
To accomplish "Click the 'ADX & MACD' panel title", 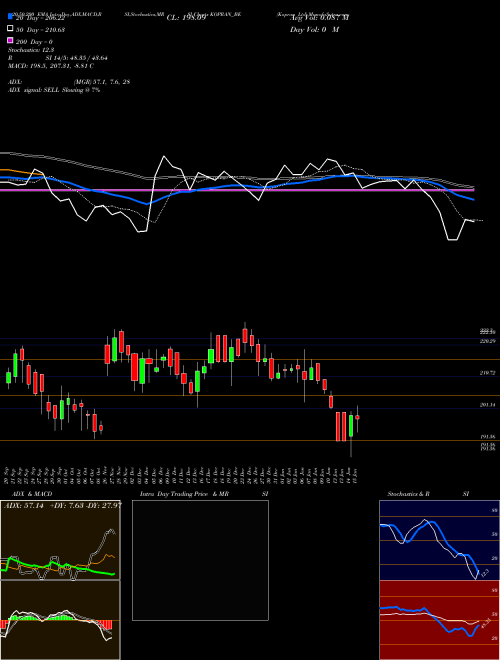I will pyautogui.click(x=32, y=494).
